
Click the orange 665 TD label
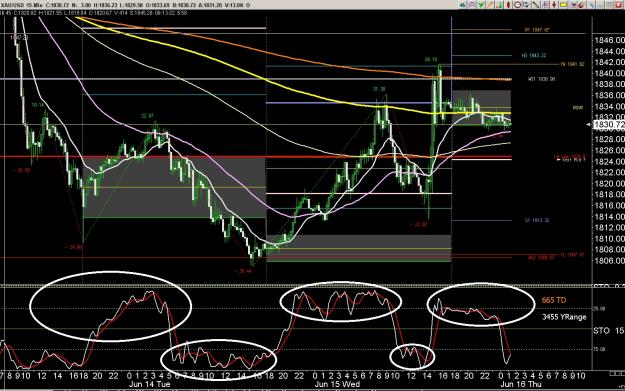click(x=554, y=300)
